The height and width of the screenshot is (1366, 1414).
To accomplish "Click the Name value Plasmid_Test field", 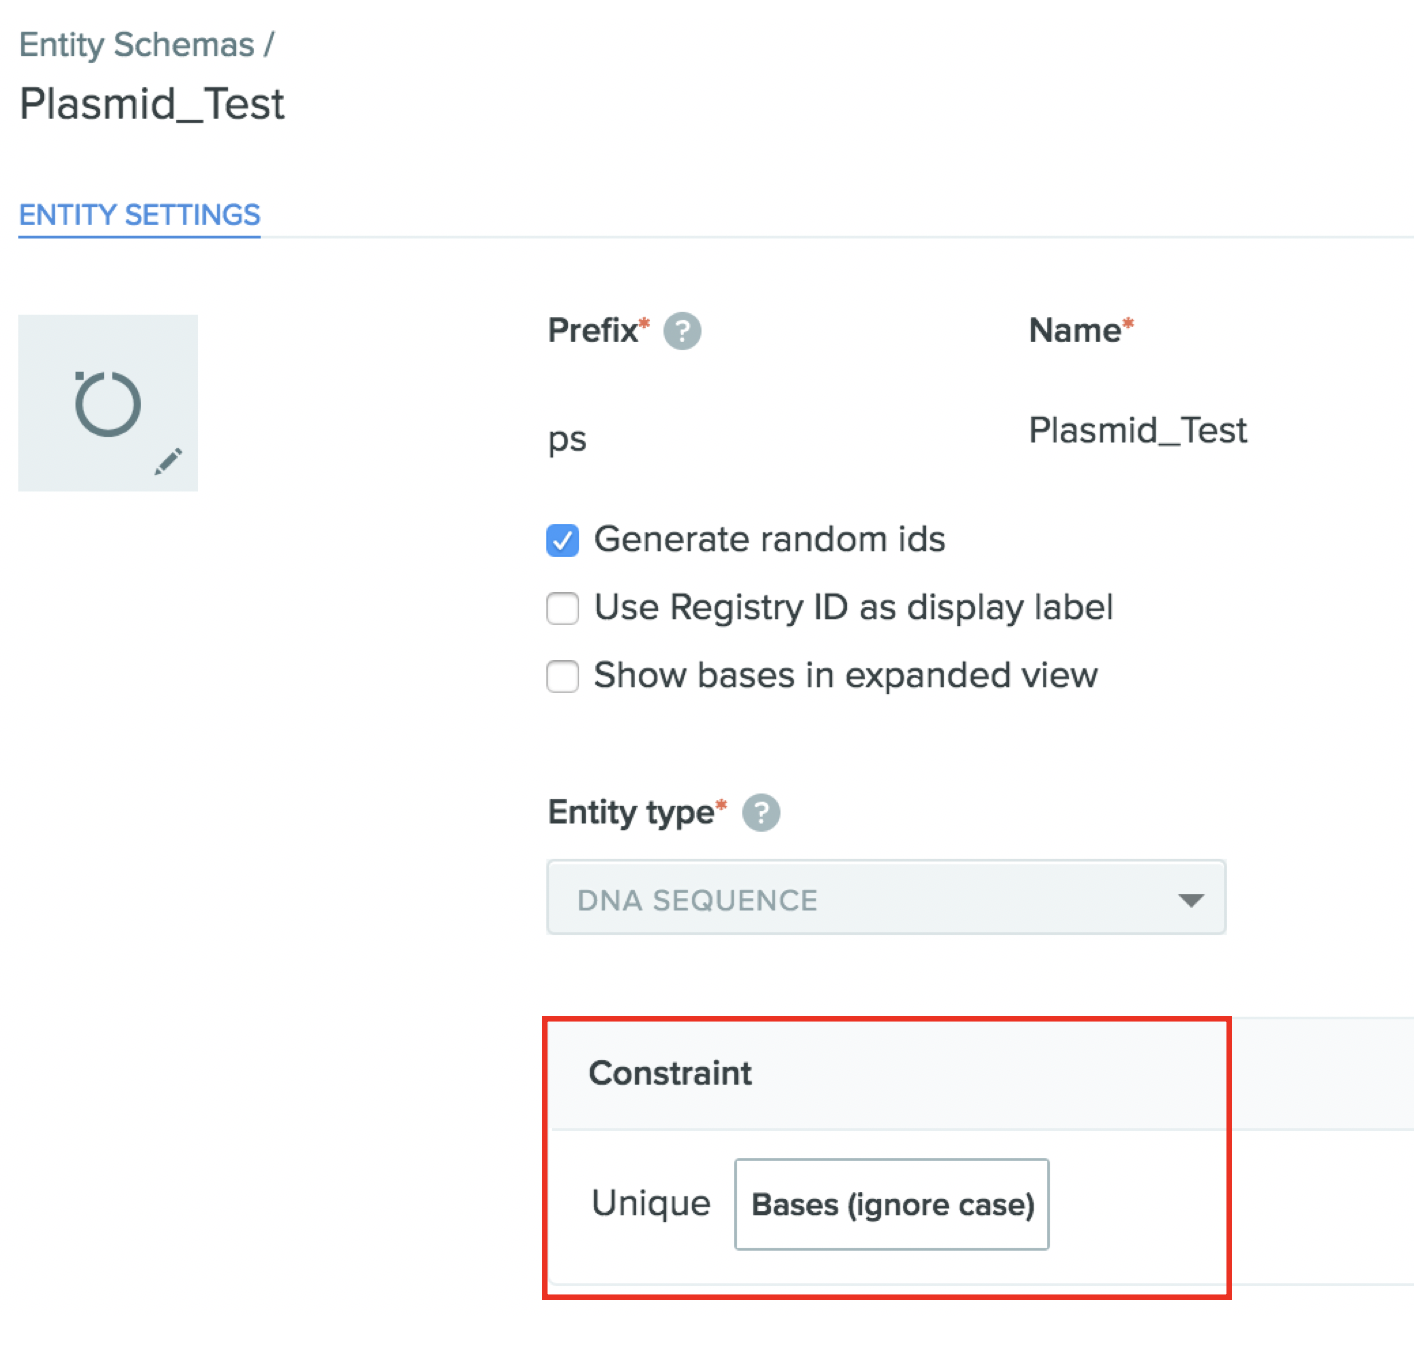I will [1137, 430].
